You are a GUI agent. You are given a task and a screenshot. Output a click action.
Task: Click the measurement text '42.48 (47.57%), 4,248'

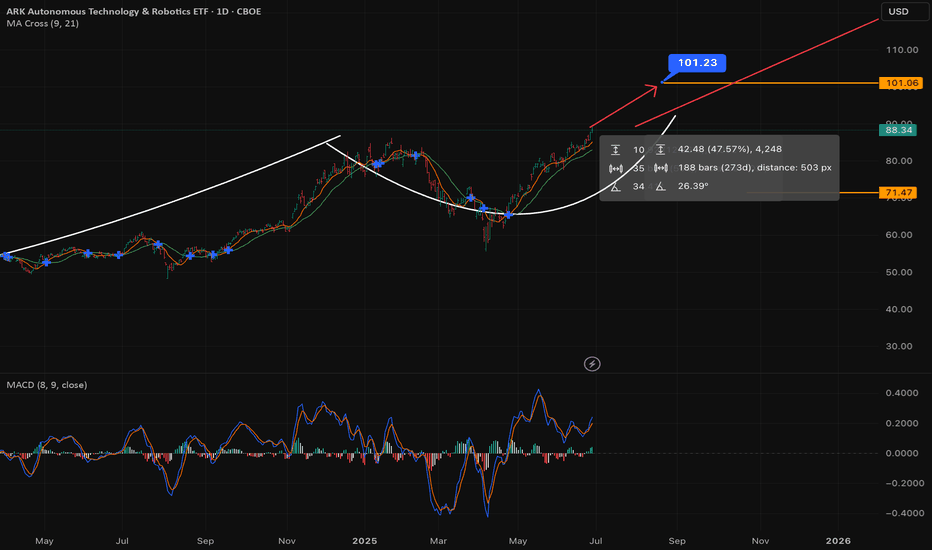[730, 149]
